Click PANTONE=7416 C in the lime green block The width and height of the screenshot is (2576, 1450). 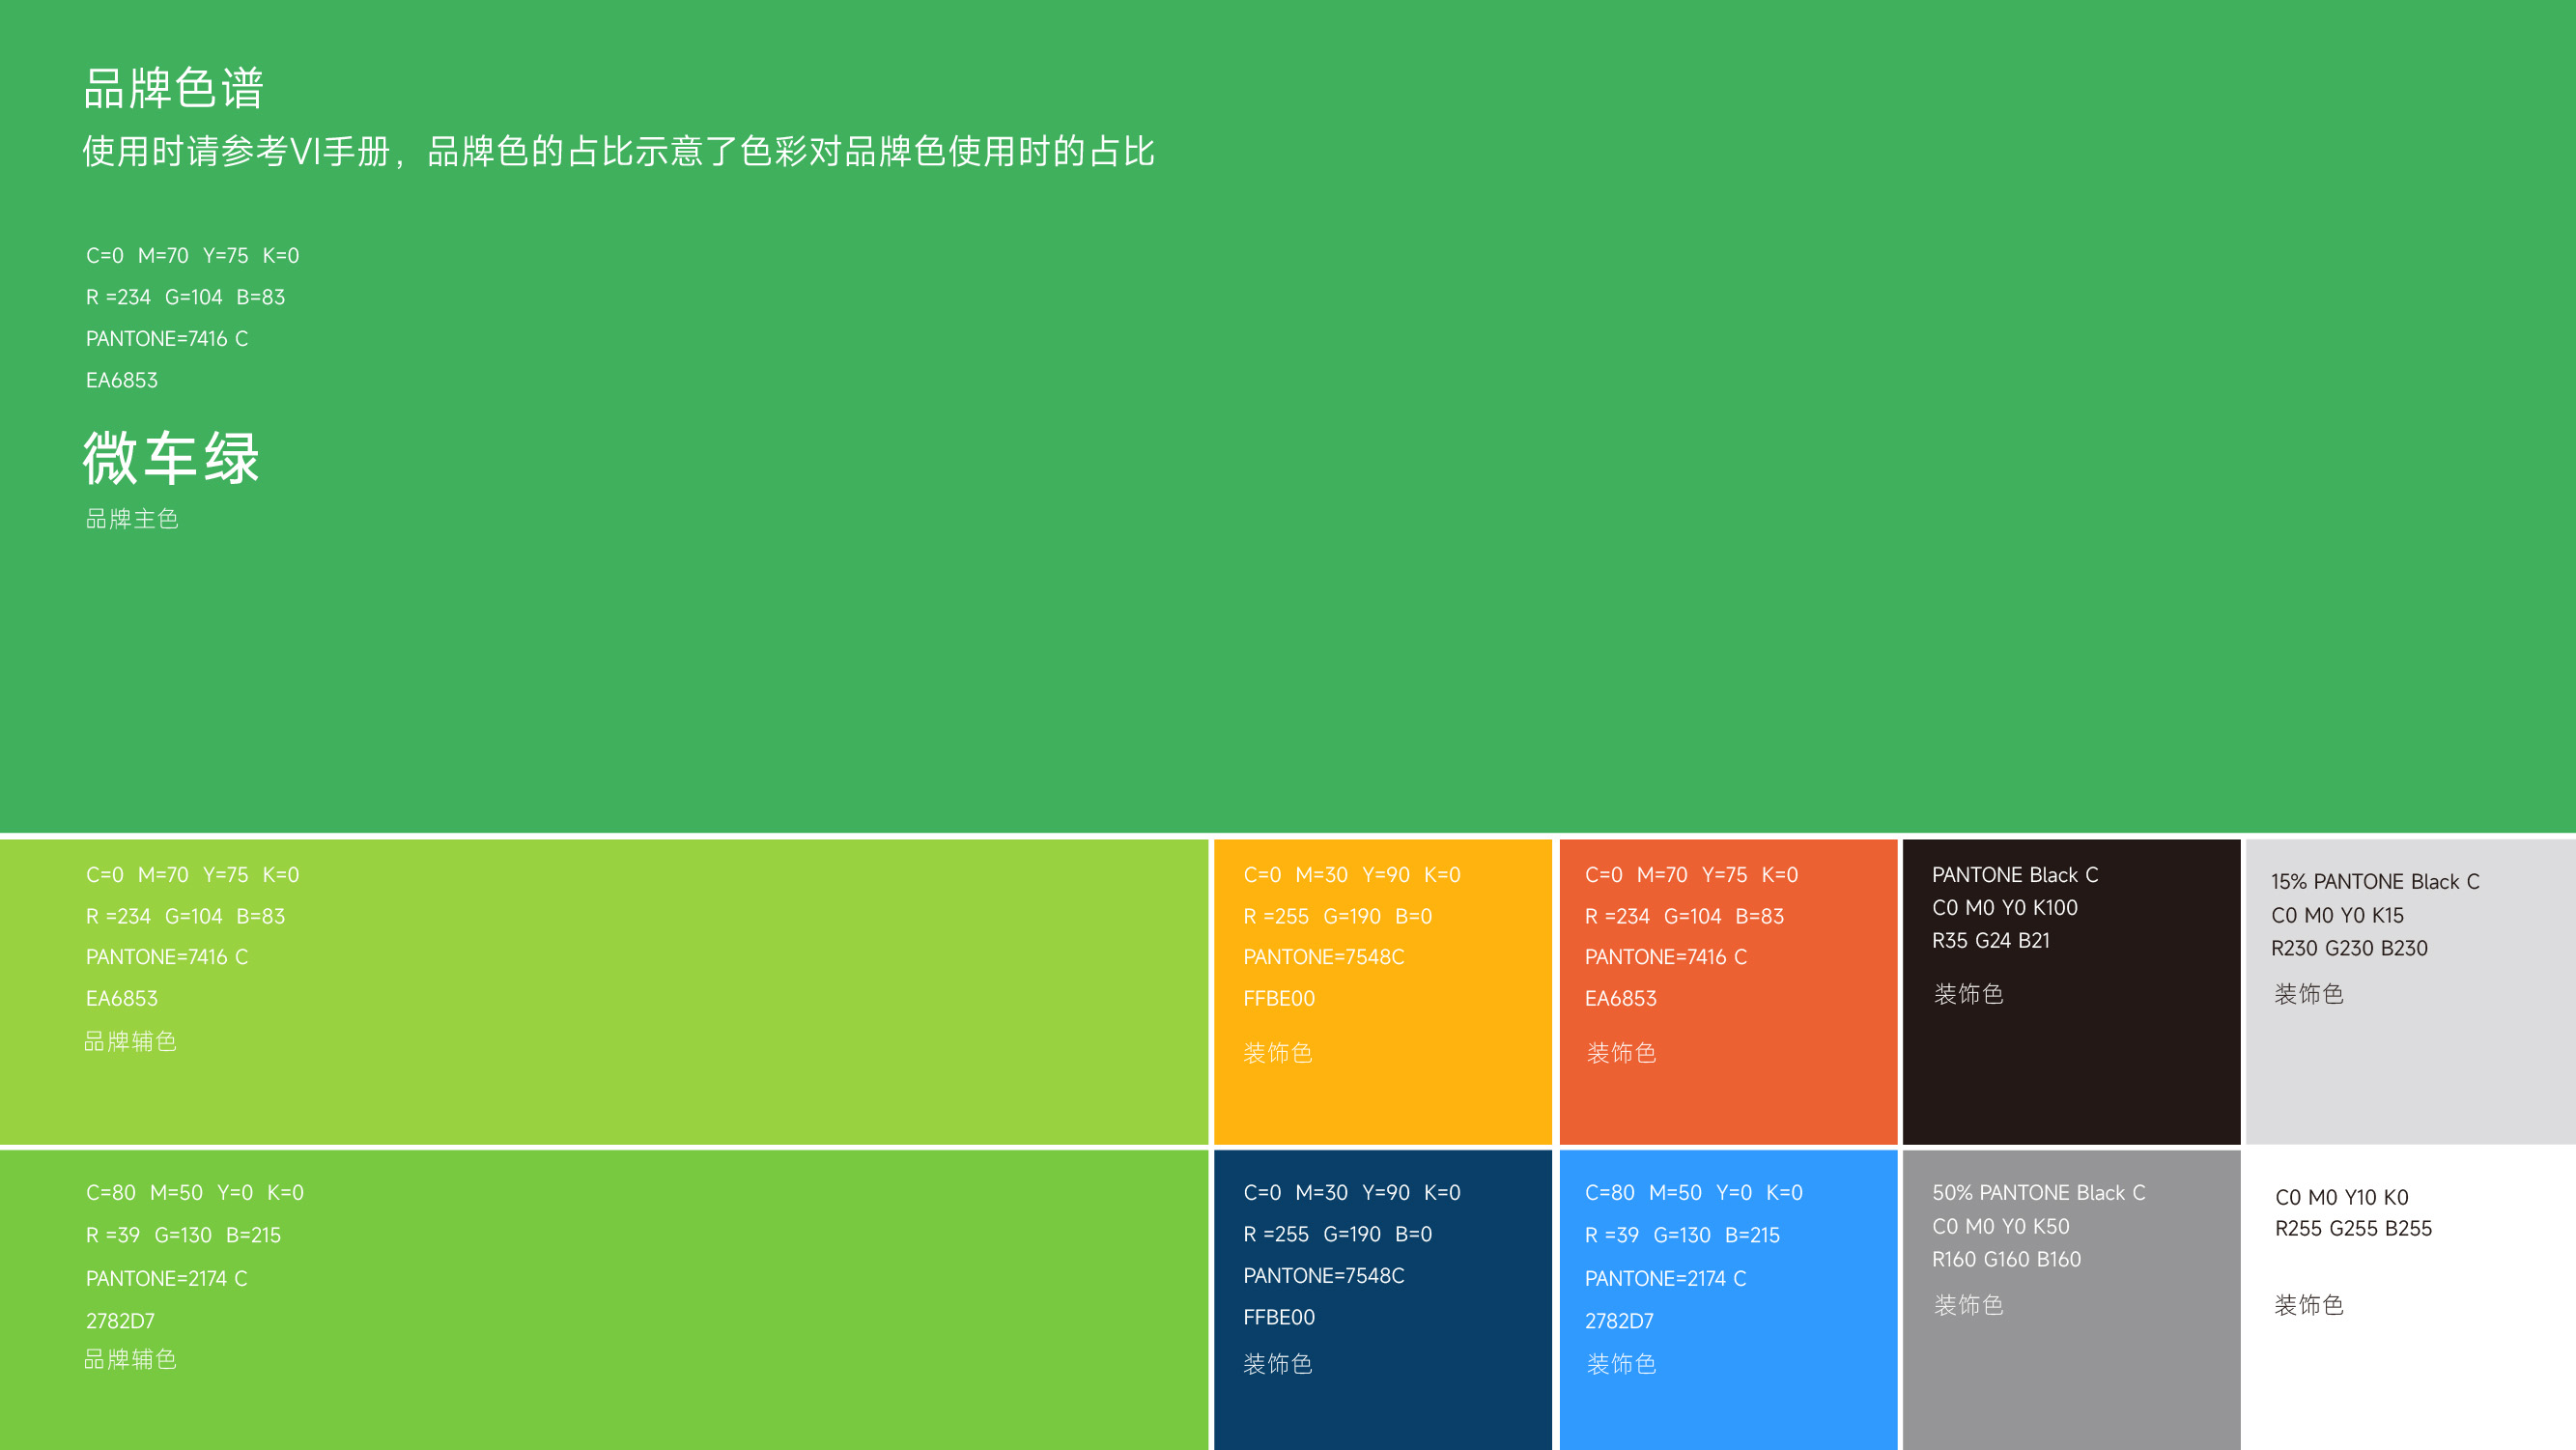coord(166,956)
